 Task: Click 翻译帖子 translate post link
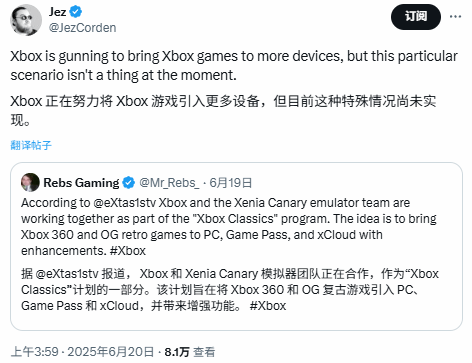(31, 145)
